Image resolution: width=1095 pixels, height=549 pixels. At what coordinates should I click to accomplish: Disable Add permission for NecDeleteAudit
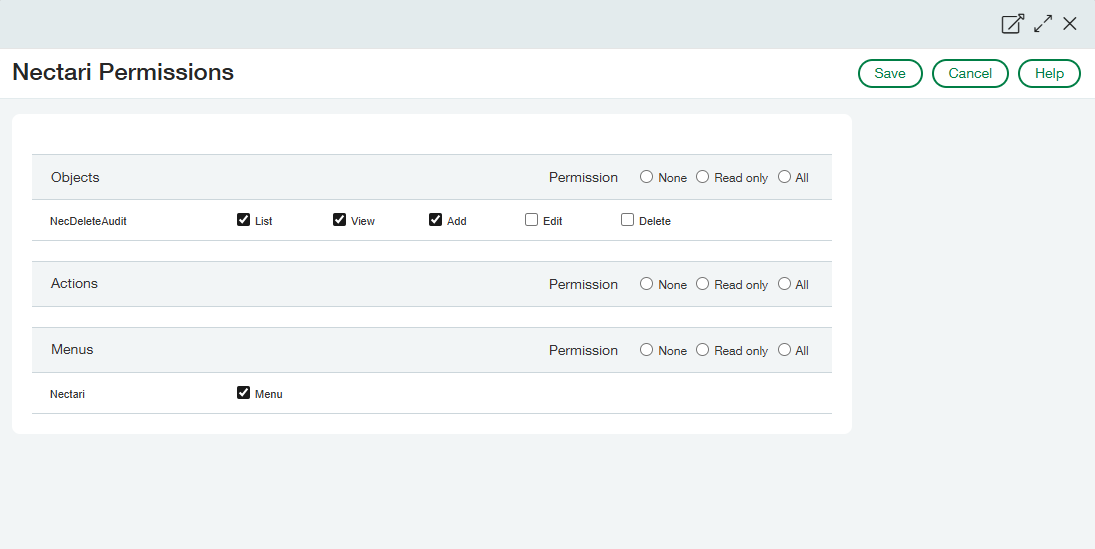click(x=435, y=220)
